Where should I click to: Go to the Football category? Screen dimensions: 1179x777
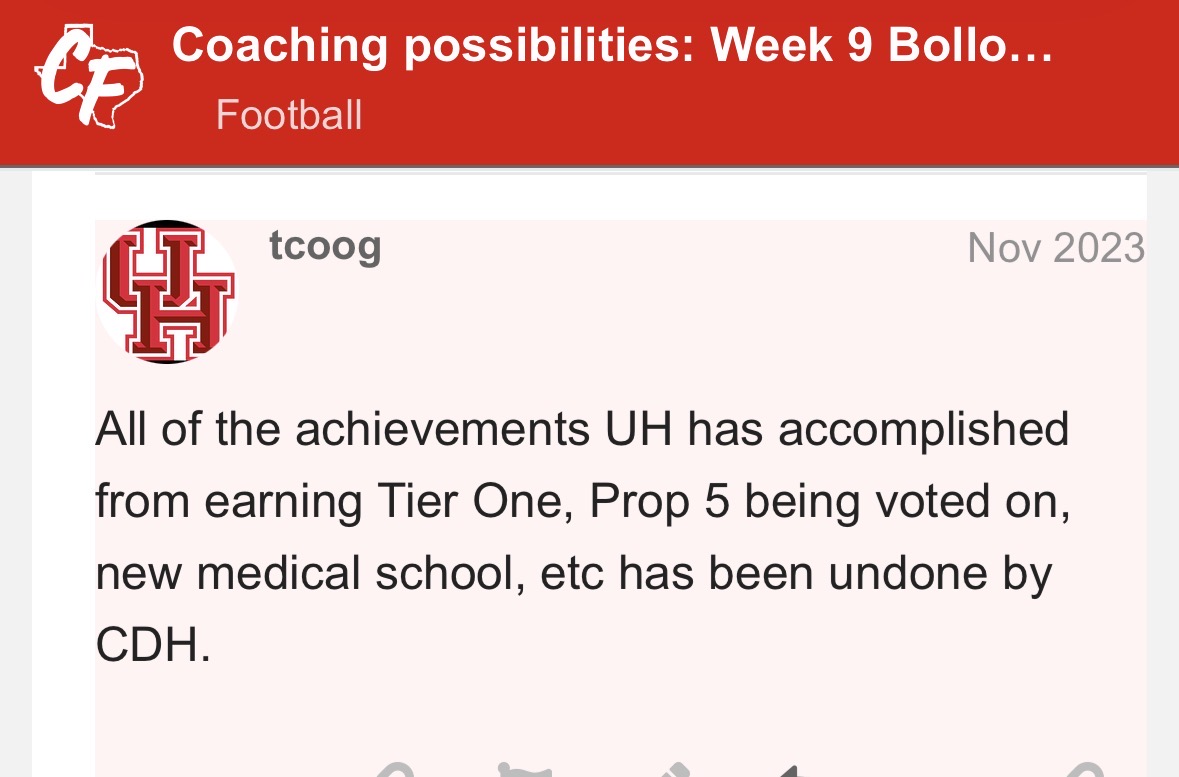point(289,115)
